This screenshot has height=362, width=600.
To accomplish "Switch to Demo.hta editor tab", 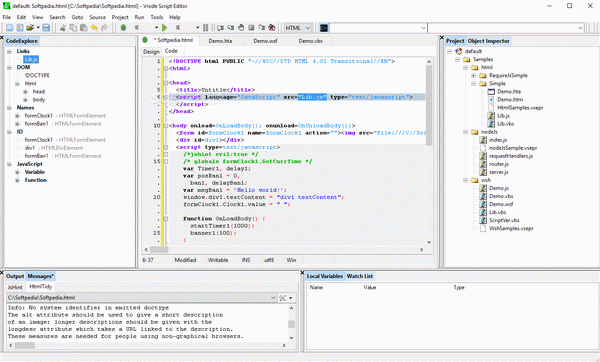I will pos(220,41).
